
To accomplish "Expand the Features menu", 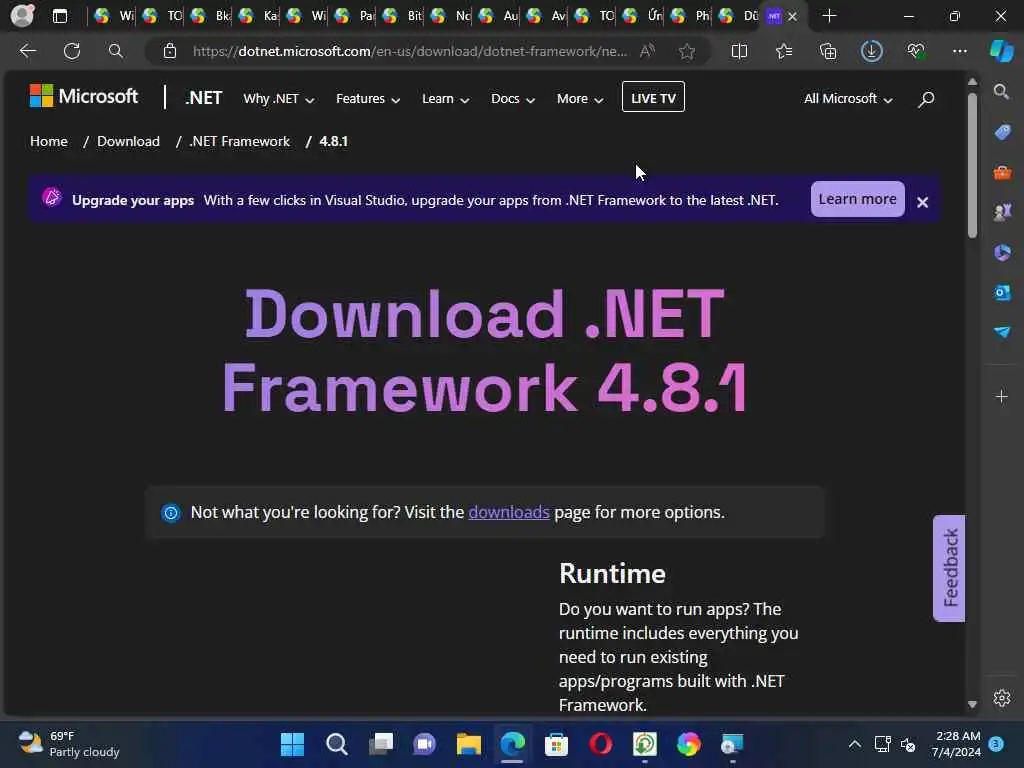I will [368, 99].
